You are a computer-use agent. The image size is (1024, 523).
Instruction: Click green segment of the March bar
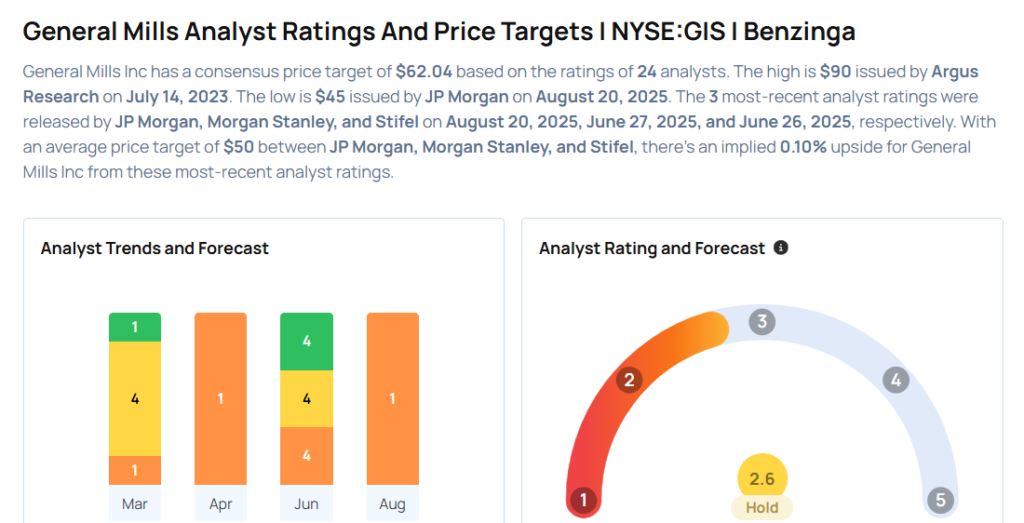[x=135, y=327]
